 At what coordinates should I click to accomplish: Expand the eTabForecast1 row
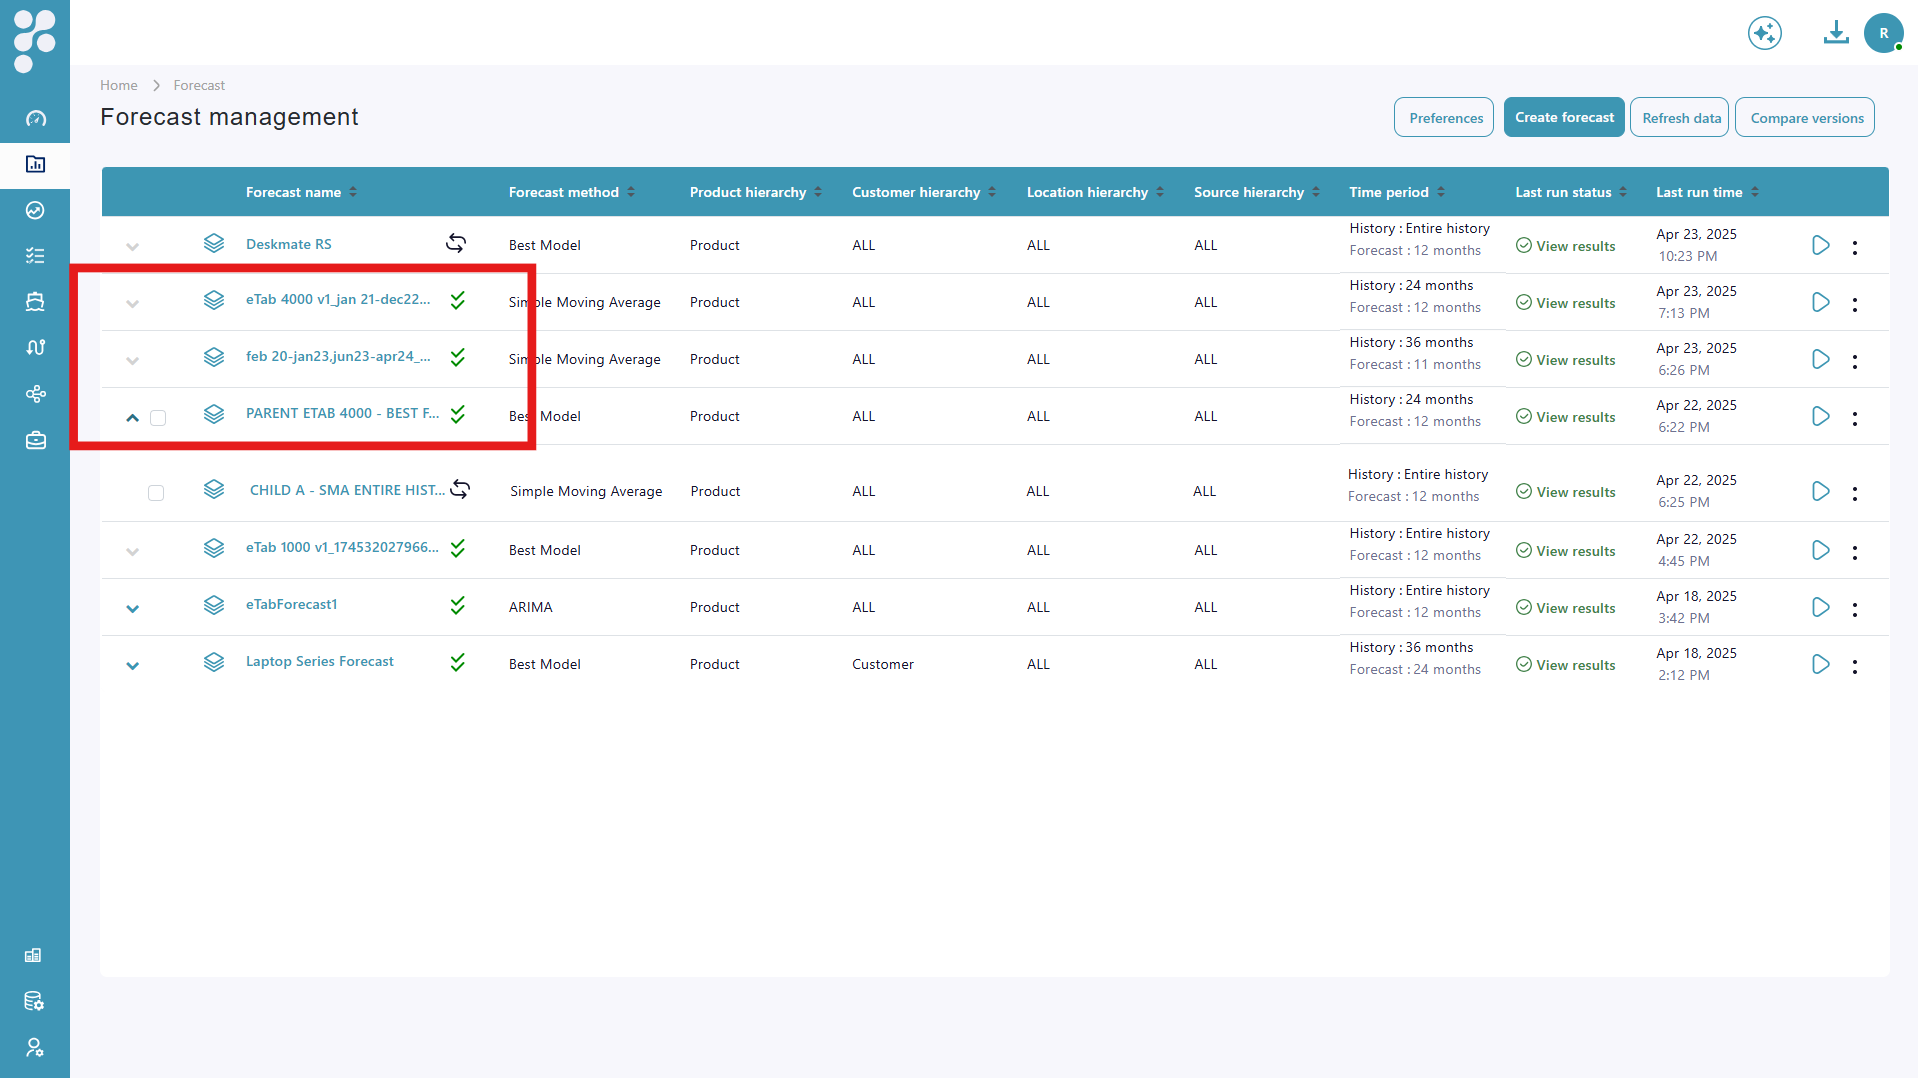(x=132, y=608)
